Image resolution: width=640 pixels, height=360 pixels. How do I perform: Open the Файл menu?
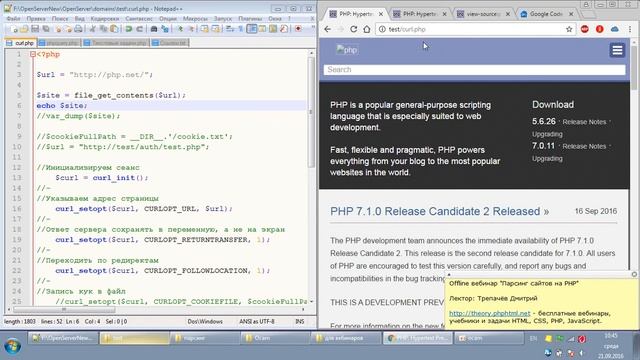coord(13,19)
